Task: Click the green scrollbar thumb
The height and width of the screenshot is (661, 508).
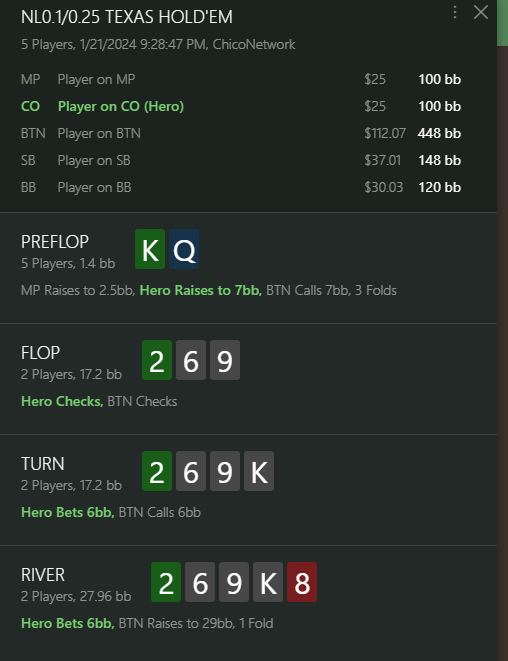Action: click(503, 23)
